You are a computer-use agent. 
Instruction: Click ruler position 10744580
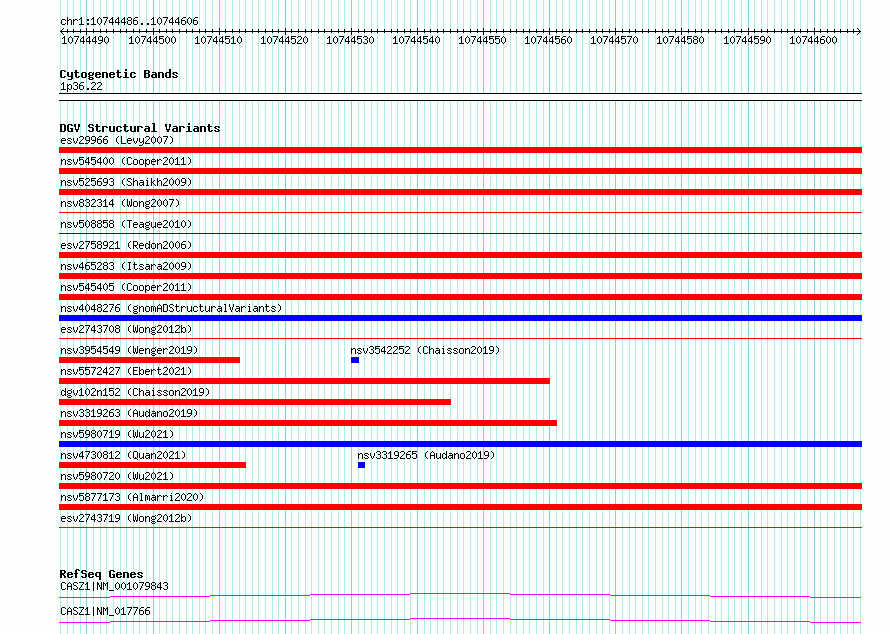point(680,40)
